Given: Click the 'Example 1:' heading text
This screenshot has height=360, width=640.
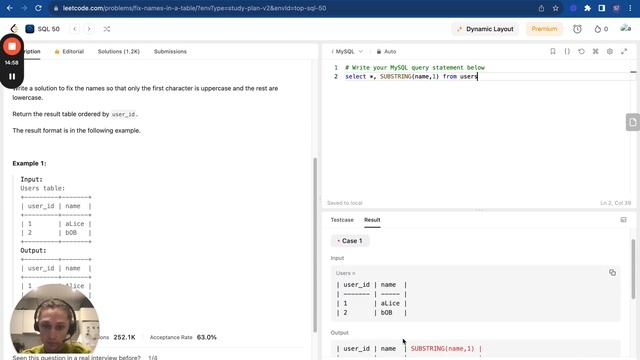Looking at the screenshot, I should [x=29, y=163].
